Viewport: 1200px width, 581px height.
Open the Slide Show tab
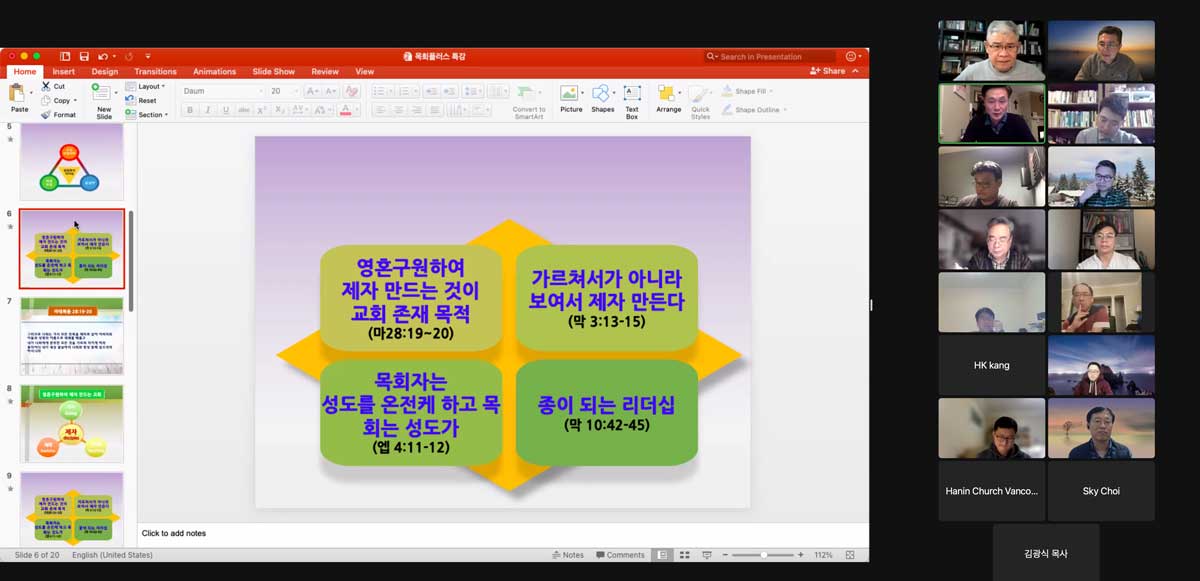coord(273,72)
